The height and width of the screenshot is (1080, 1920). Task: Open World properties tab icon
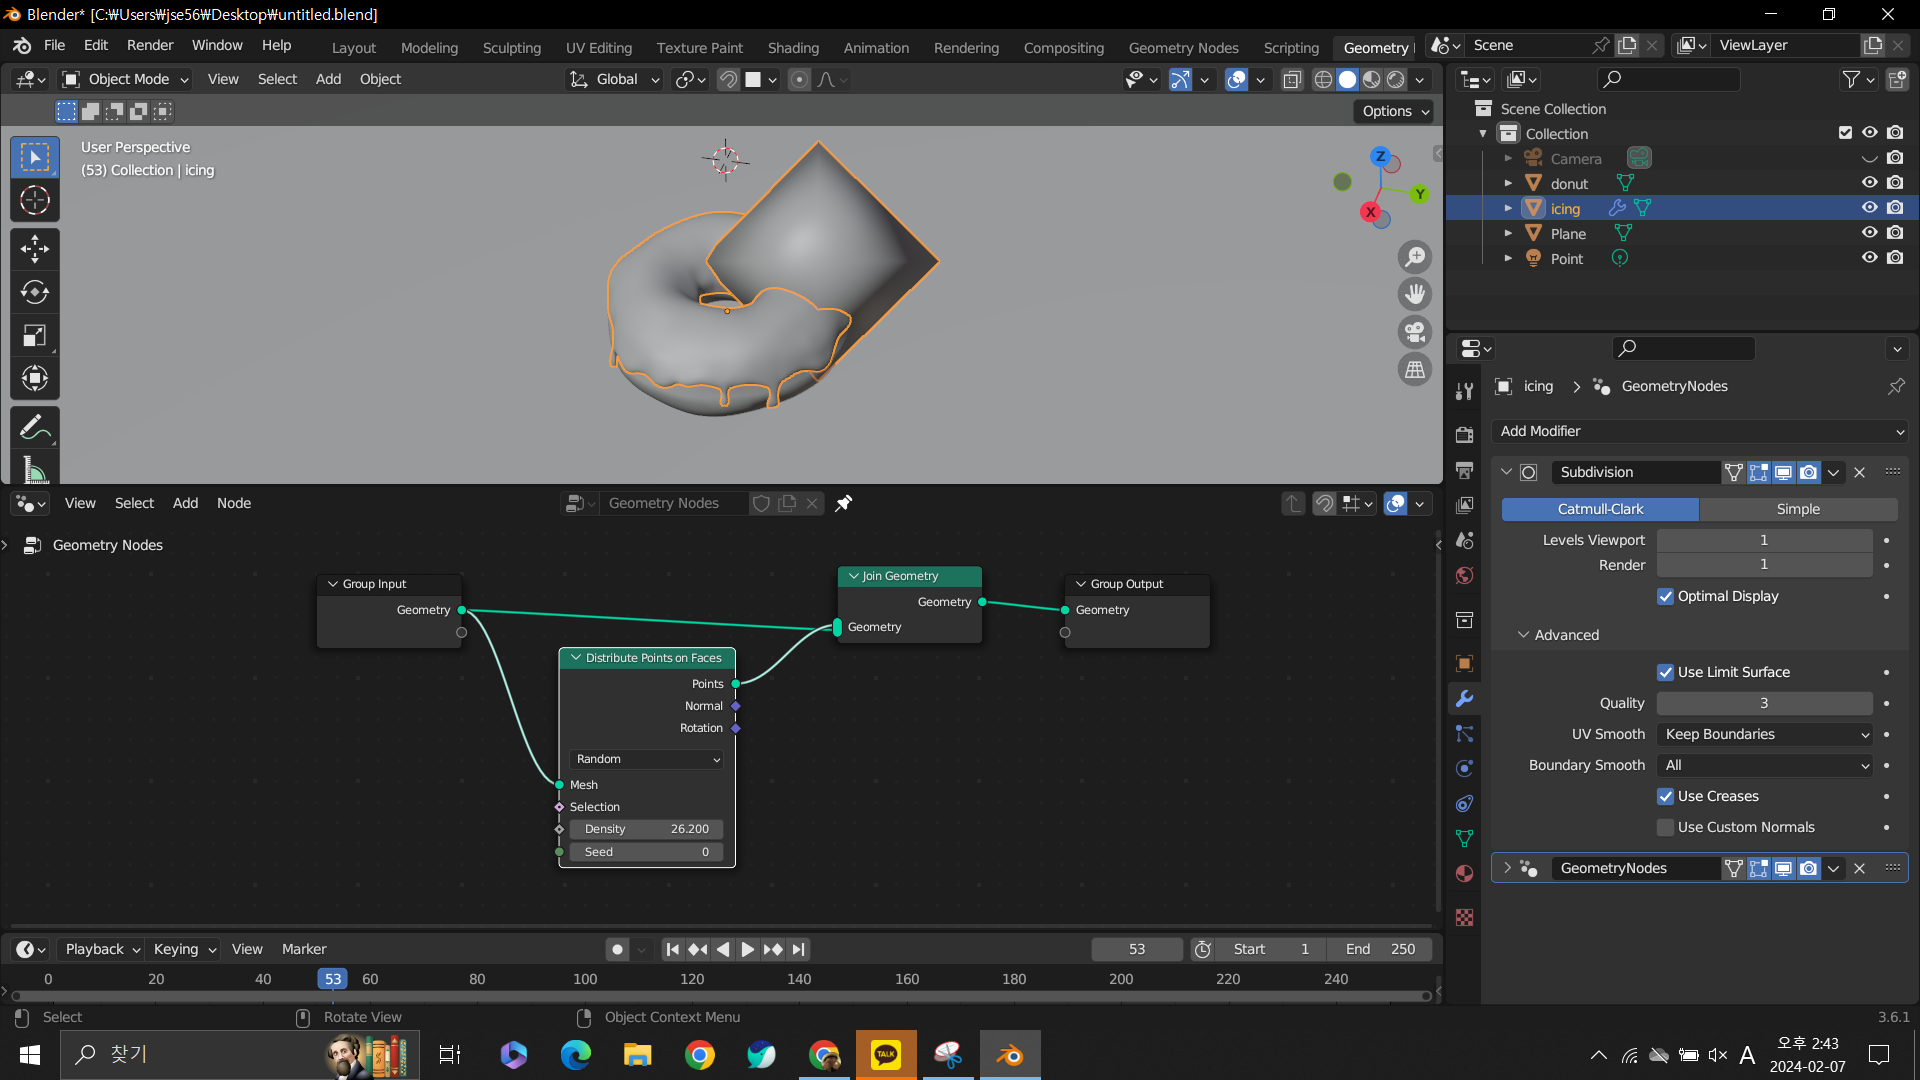(1465, 575)
